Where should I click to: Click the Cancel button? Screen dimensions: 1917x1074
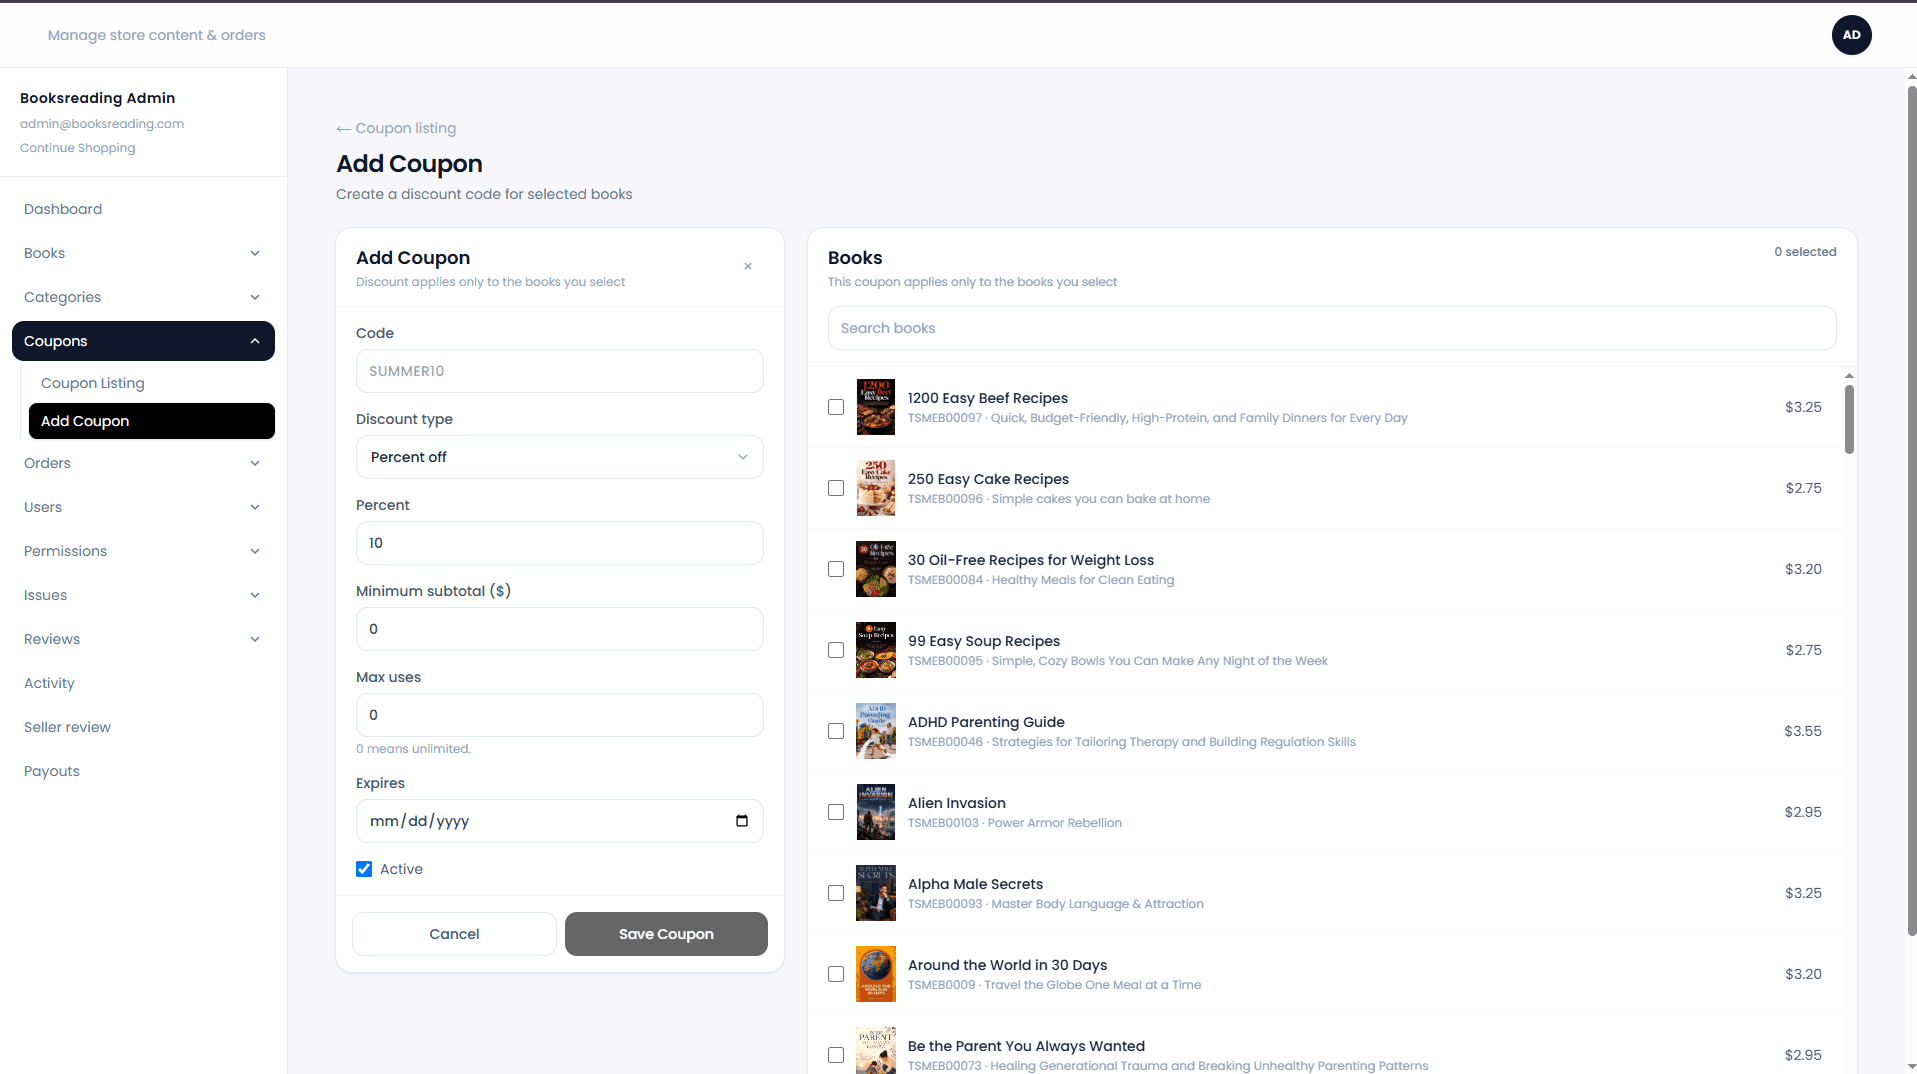(454, 934)
